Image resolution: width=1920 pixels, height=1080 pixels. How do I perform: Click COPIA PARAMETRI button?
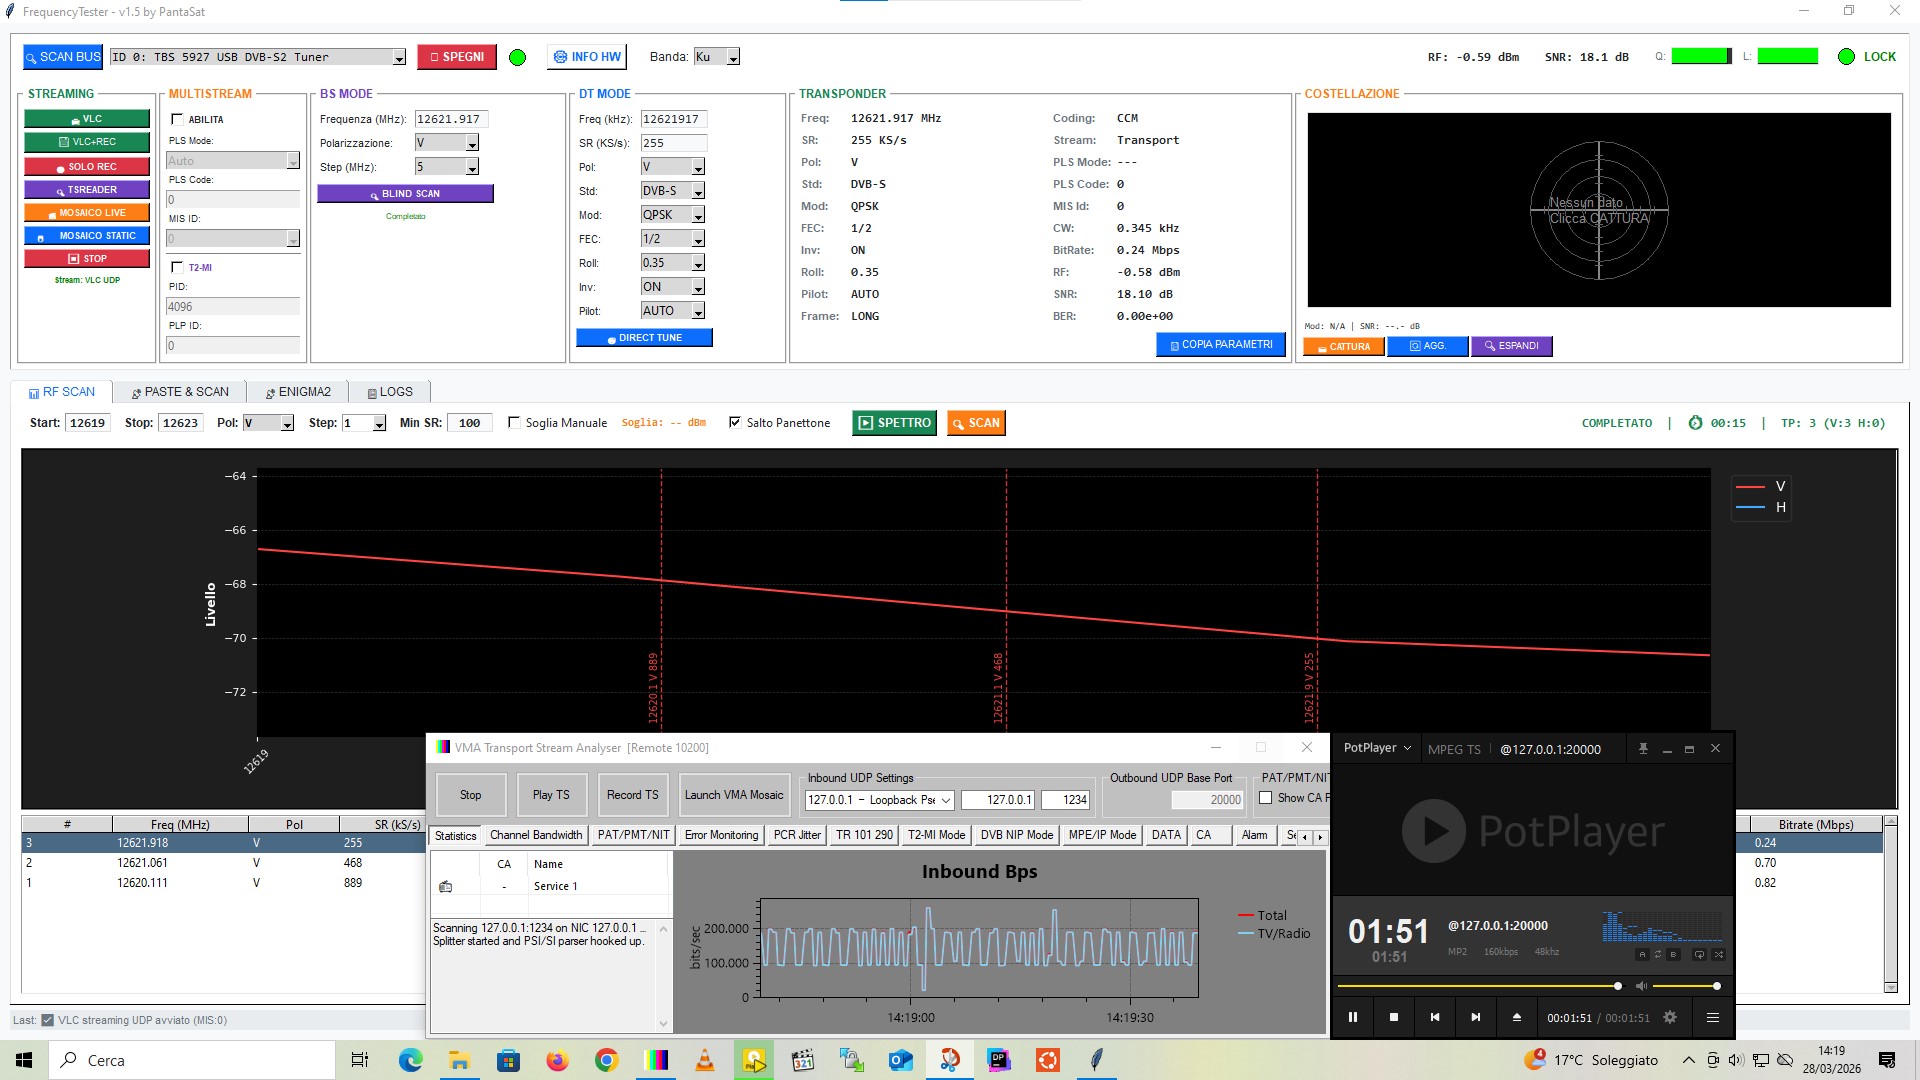tap(1220, 344)
